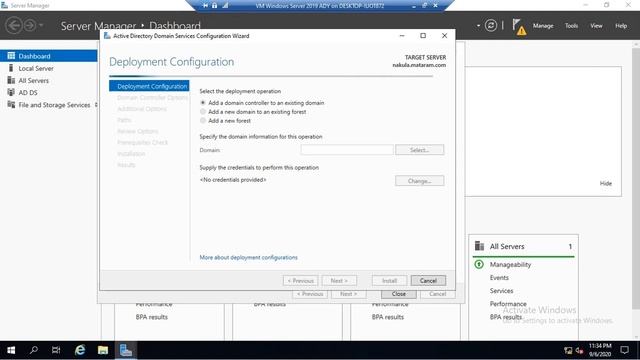Open Local Server page
Image resolution: width=640 pixels, height=360 pixels.
36,68
